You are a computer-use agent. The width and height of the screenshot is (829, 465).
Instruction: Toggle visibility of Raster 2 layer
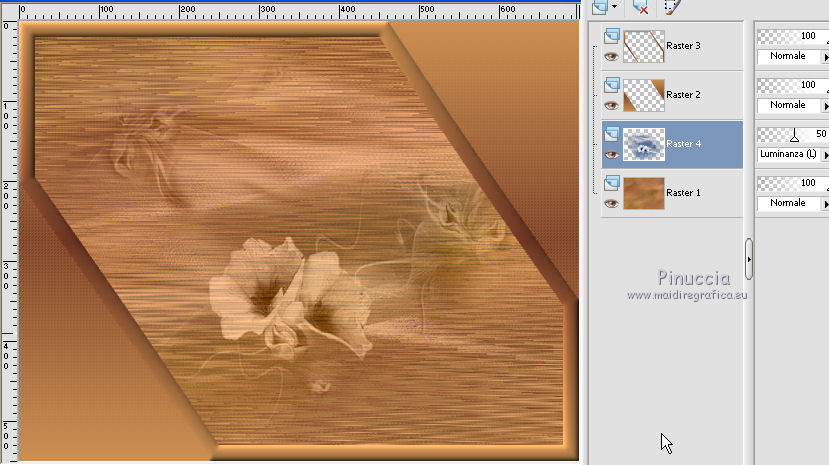611,105
